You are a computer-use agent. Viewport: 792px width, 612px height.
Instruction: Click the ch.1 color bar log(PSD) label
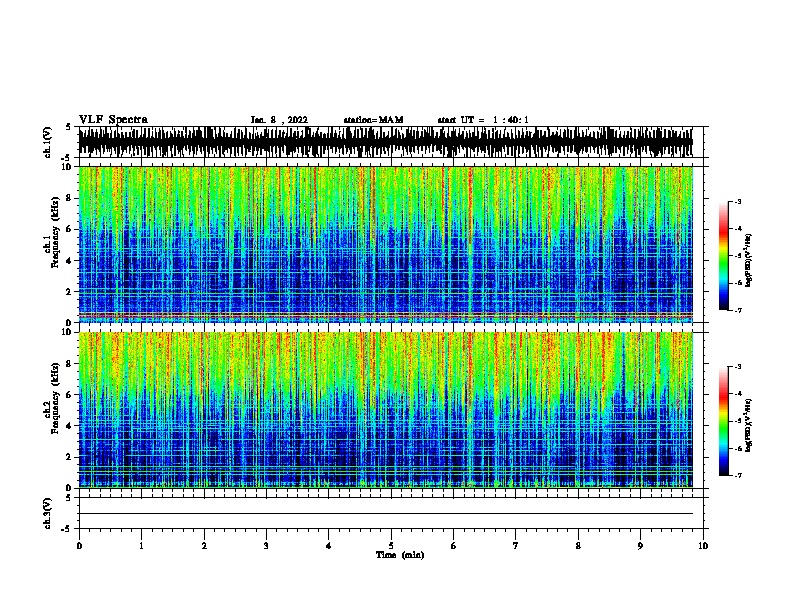point(748,260)
